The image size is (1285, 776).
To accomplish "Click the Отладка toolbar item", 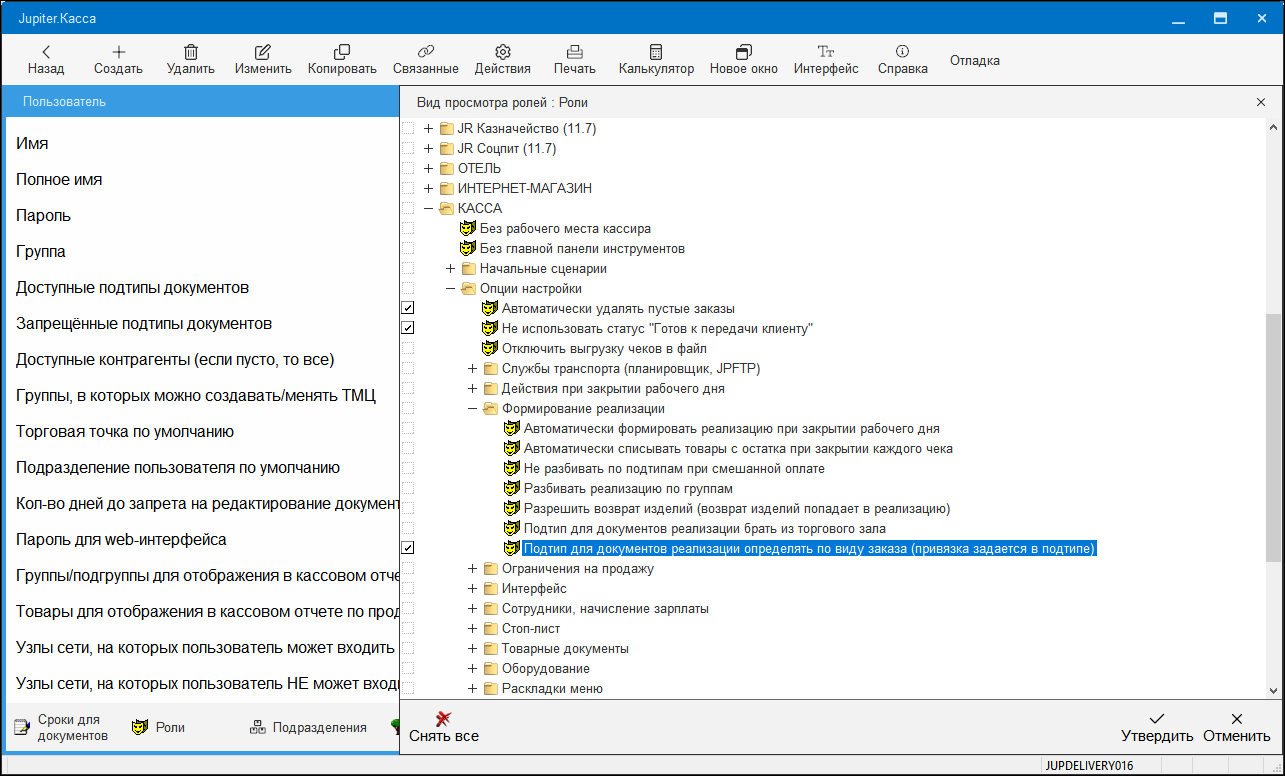I will pos(974,61).
